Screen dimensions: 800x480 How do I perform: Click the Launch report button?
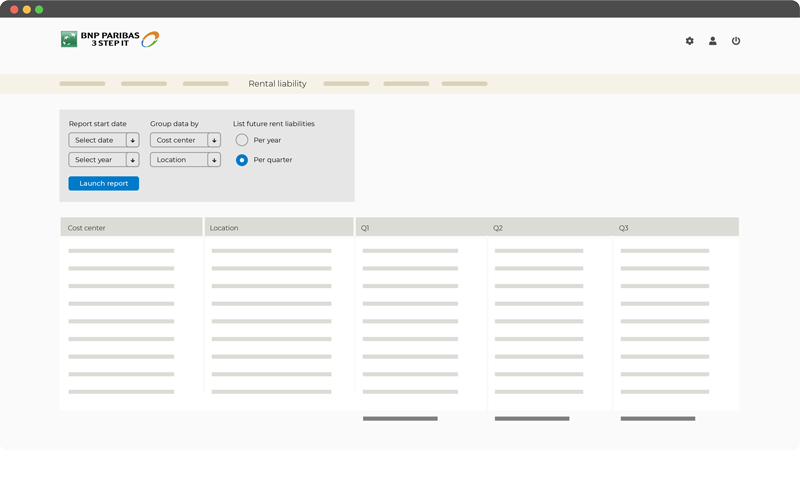coord(104,184)
